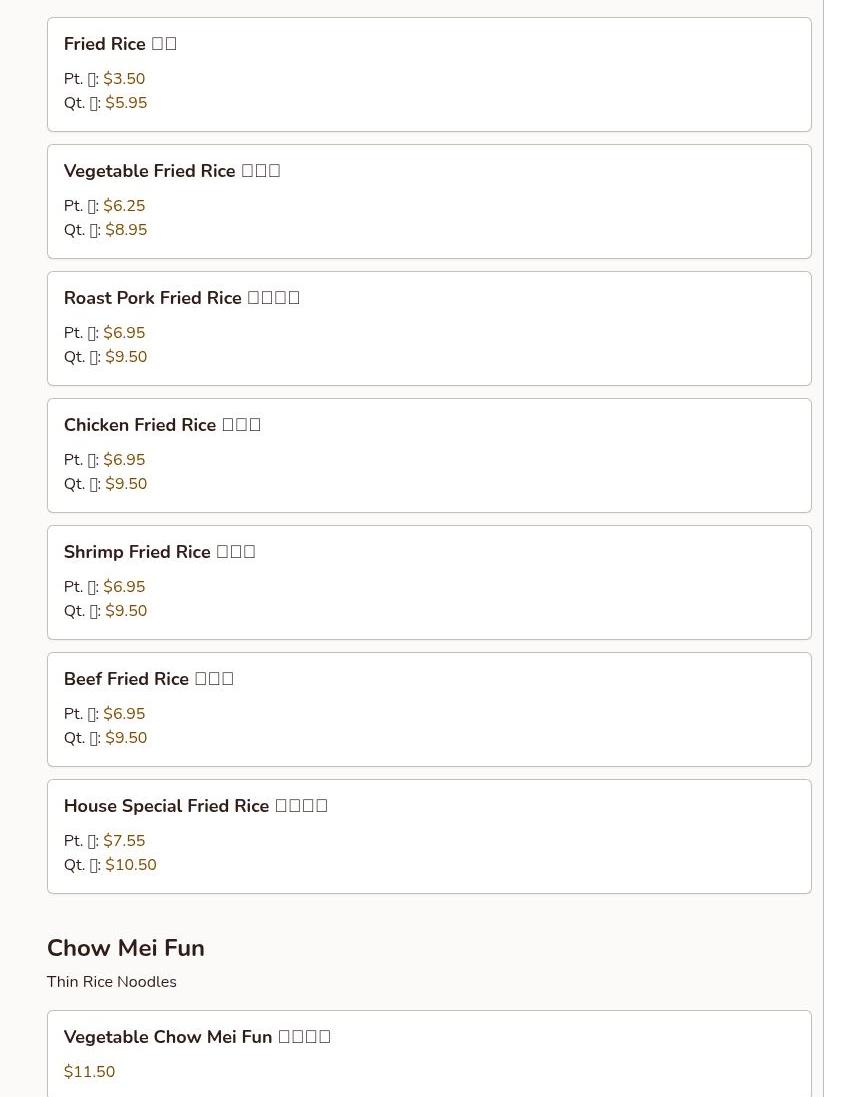Click the Chow Mei Fun section heading

[x=126, y=948]
